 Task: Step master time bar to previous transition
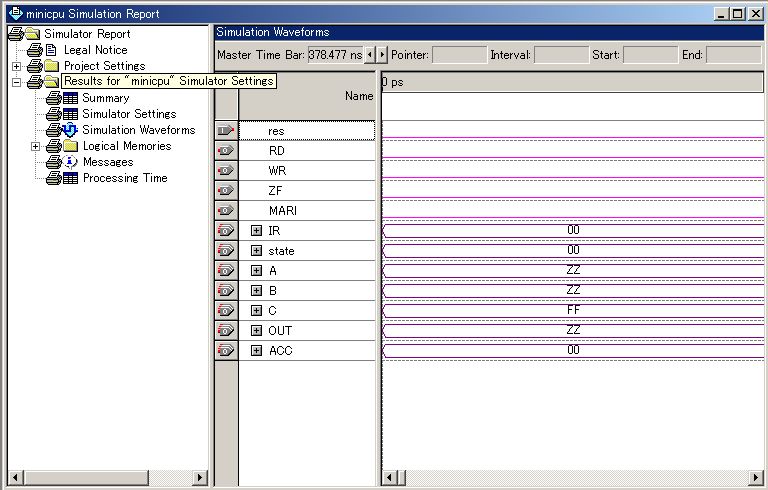(x=370, y=54)
